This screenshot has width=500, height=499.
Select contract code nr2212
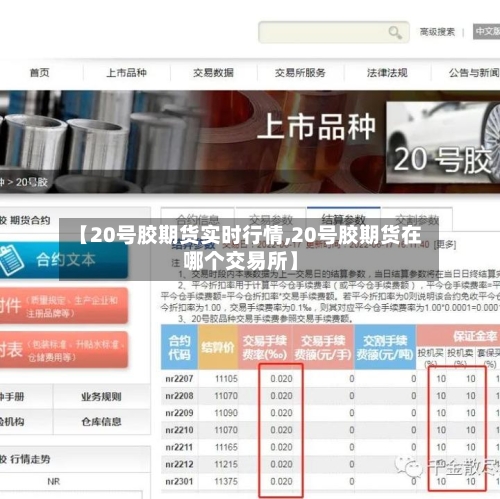[x=179, y=464]
